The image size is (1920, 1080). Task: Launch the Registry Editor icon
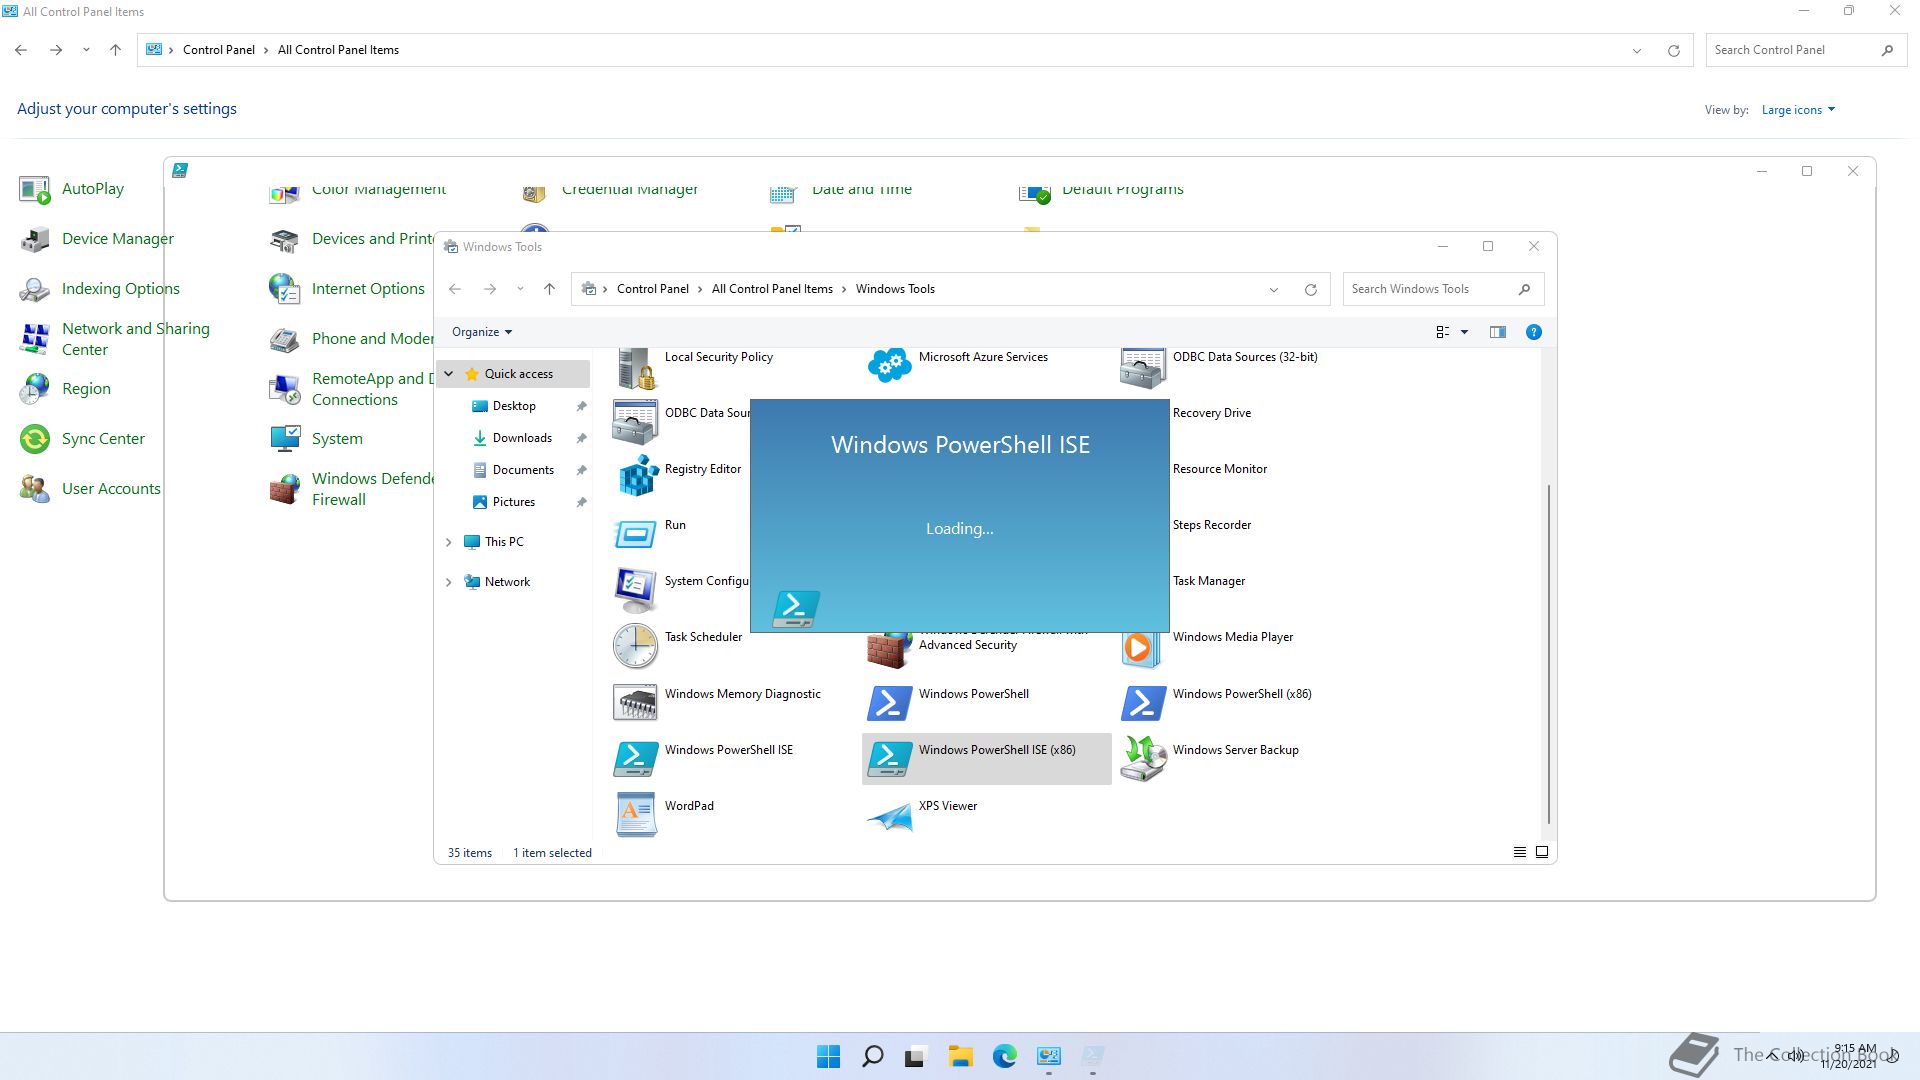636,475
